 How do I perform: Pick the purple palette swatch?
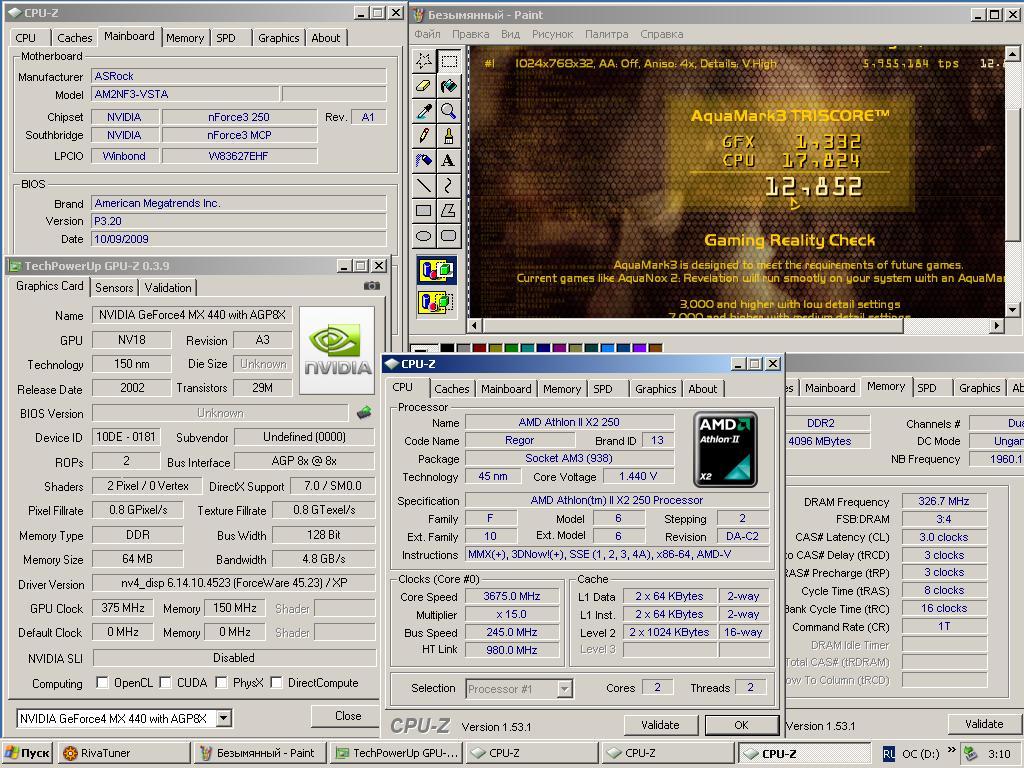point(560,348)
